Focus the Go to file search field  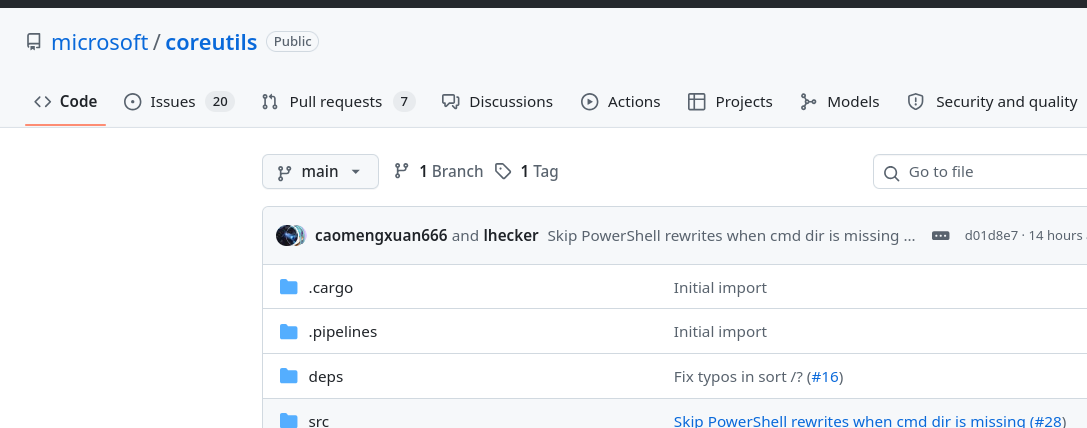coord(980,172)
